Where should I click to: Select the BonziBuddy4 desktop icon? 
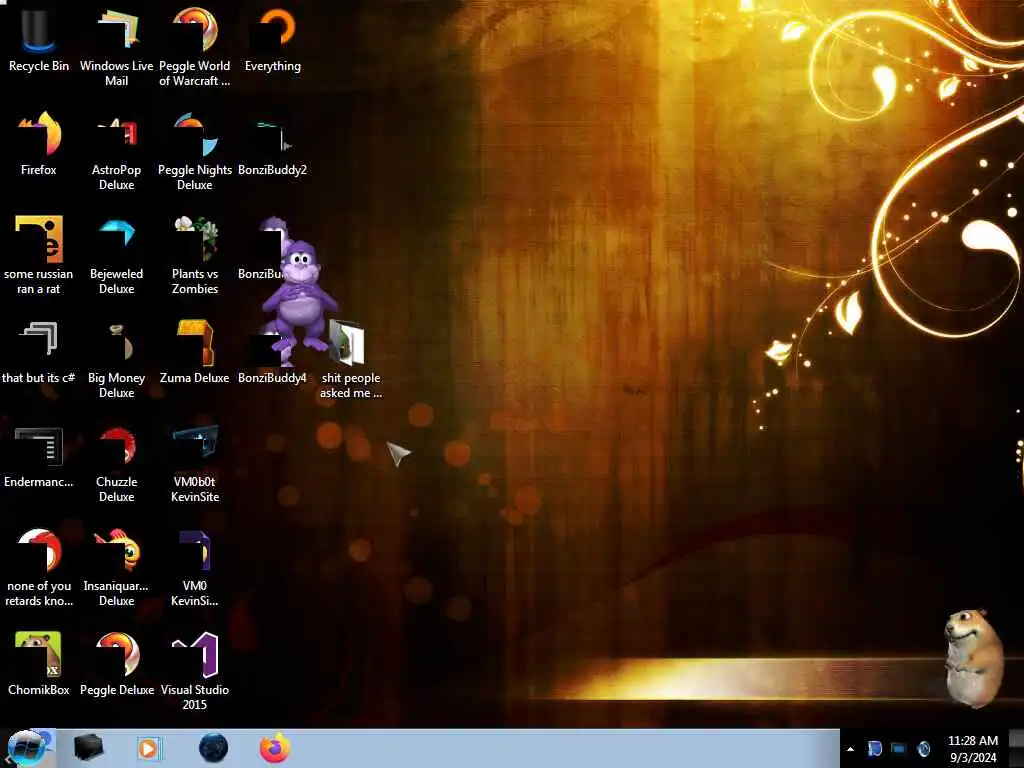tap(272, 358)
